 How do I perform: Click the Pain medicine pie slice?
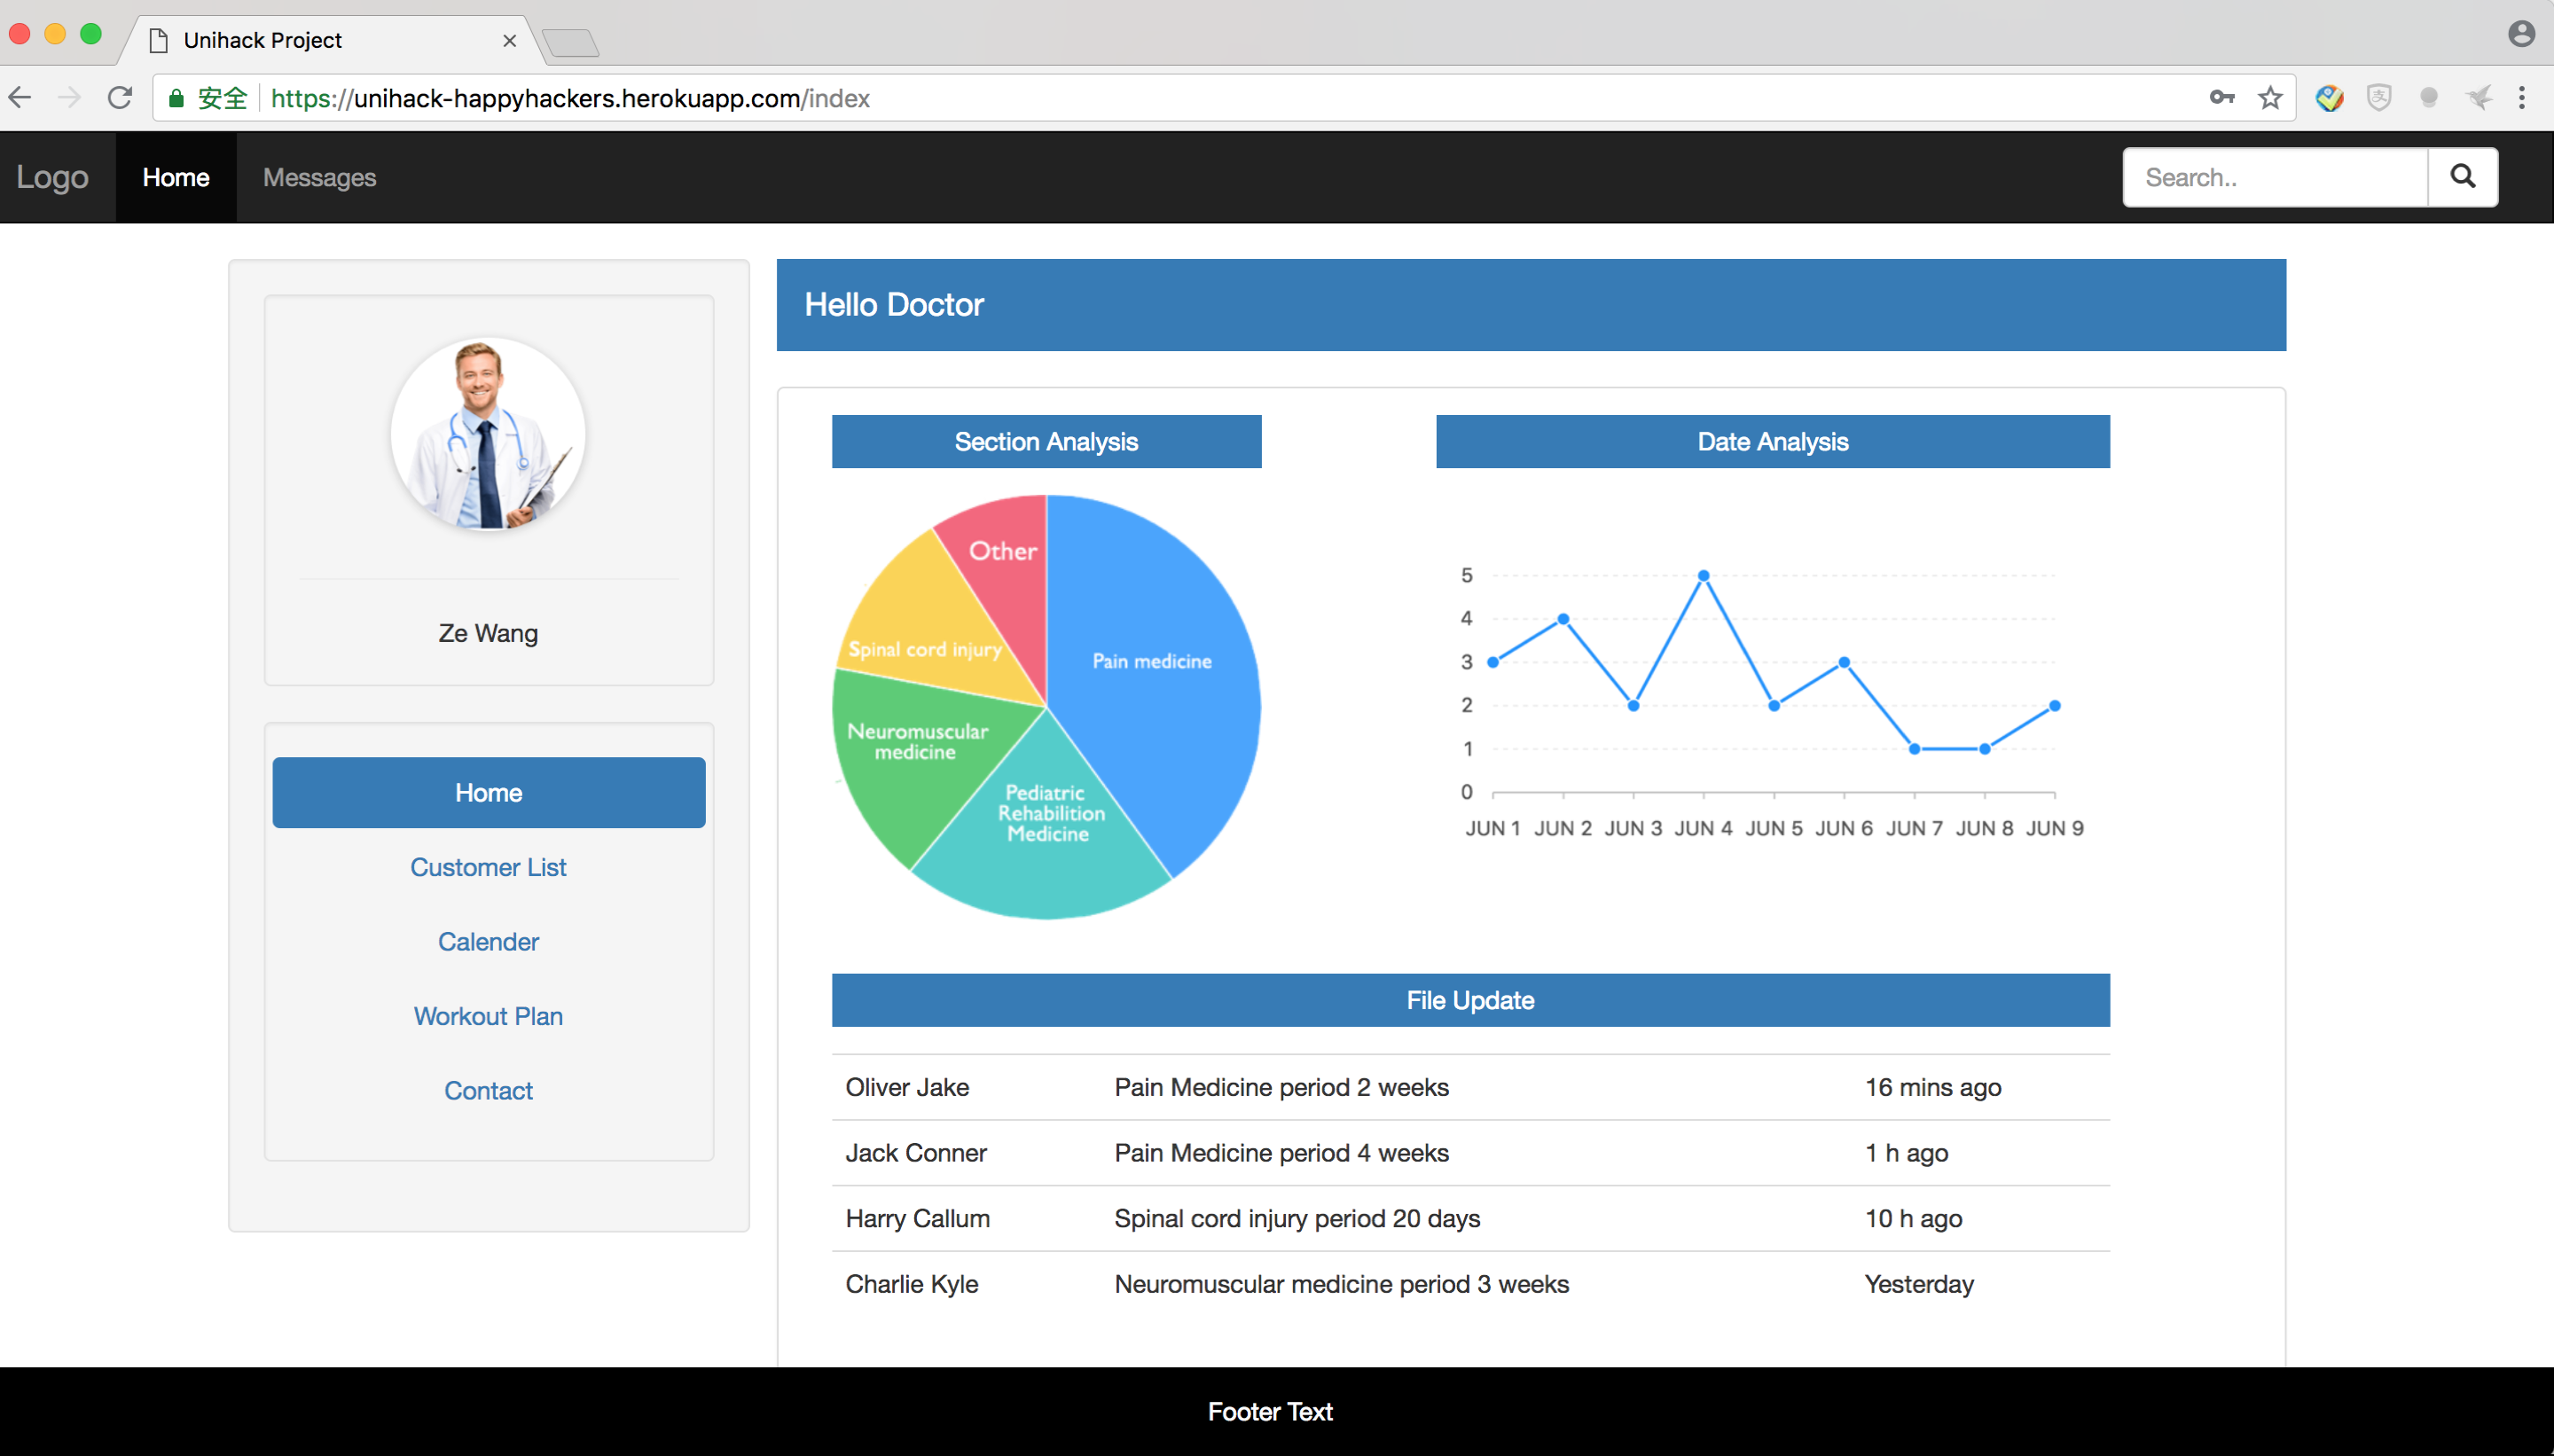[1150, 662]
